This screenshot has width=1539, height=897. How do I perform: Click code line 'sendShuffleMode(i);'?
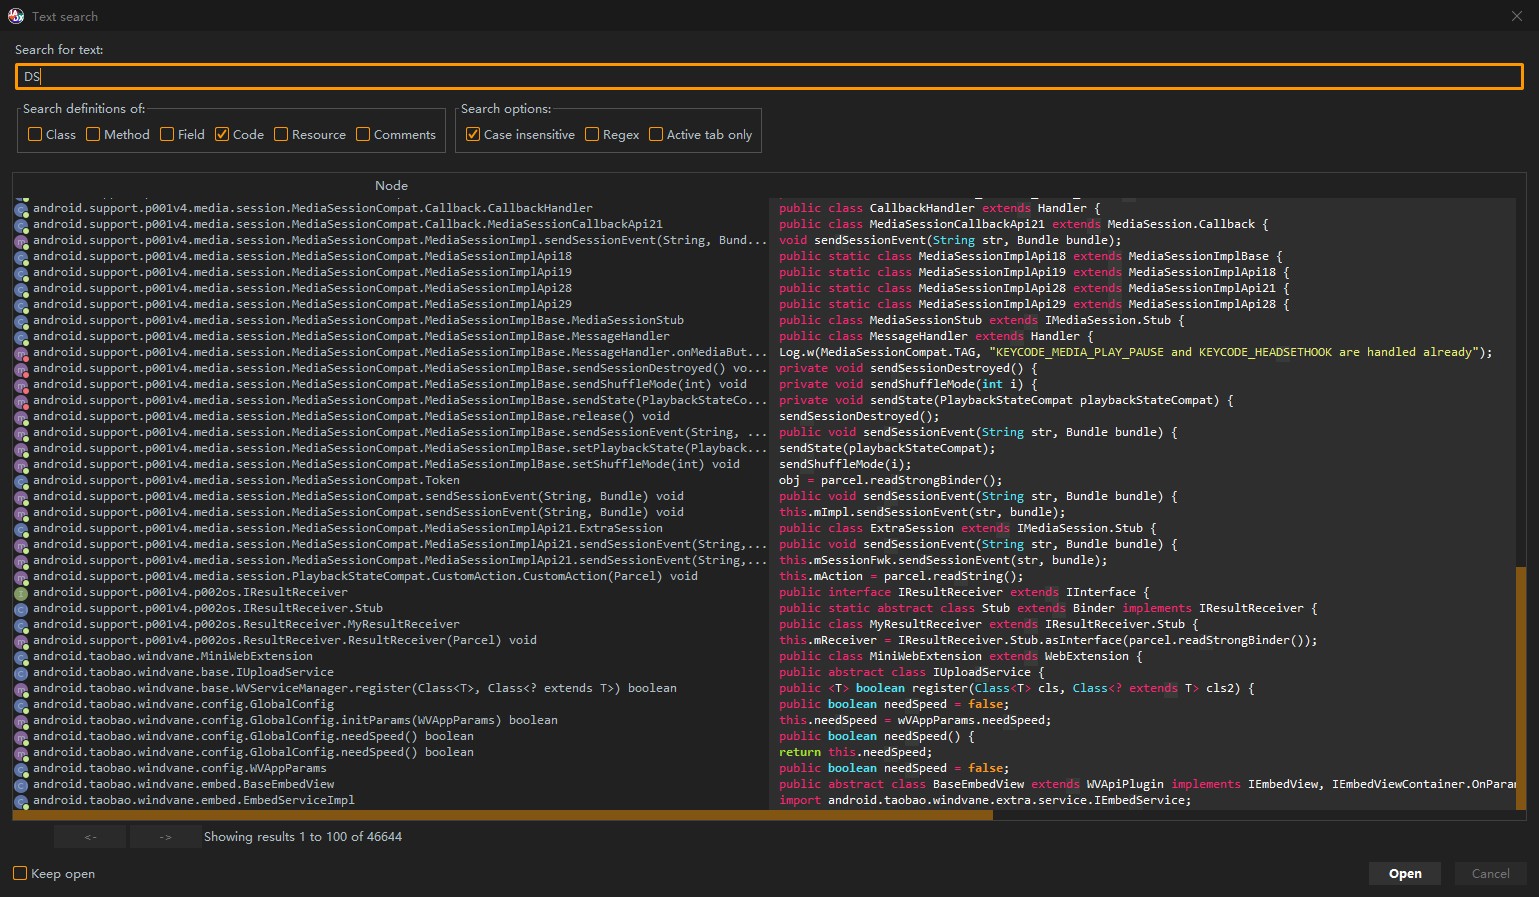pyautogui.click(x=845, y=464)
